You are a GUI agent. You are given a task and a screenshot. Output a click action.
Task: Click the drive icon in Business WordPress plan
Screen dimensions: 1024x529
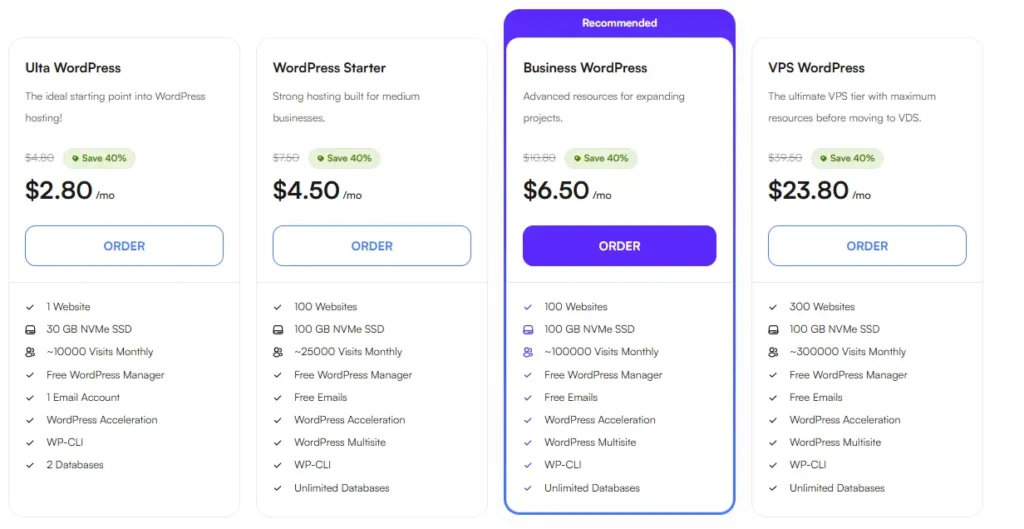[528, 330]
